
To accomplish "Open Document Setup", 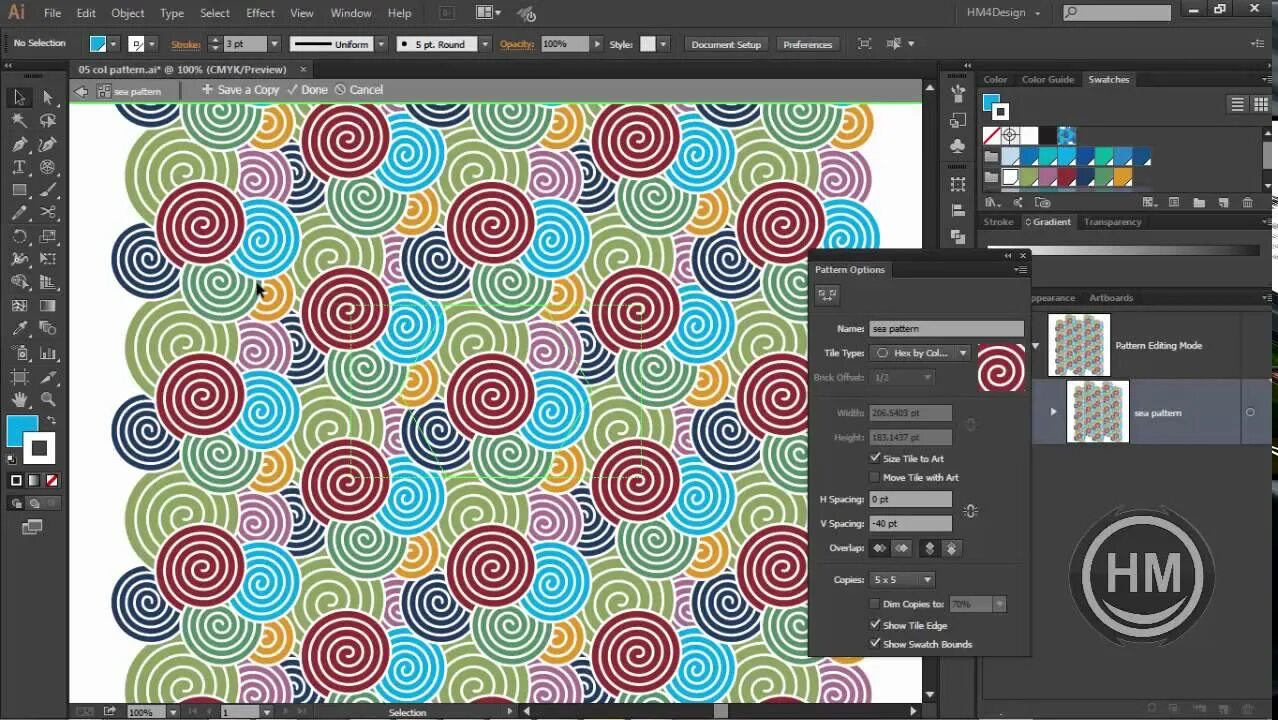I will pyautogui.click(x=726, y=44).
